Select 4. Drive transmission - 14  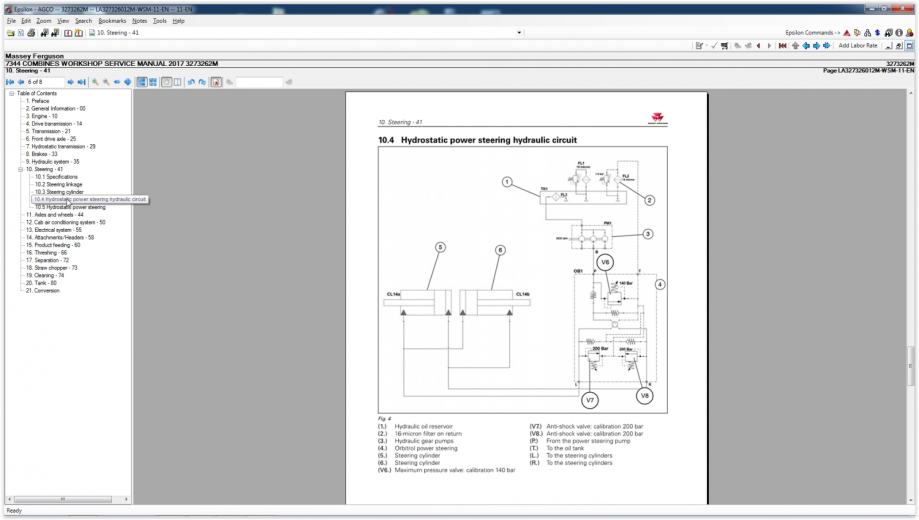(53, 124)
